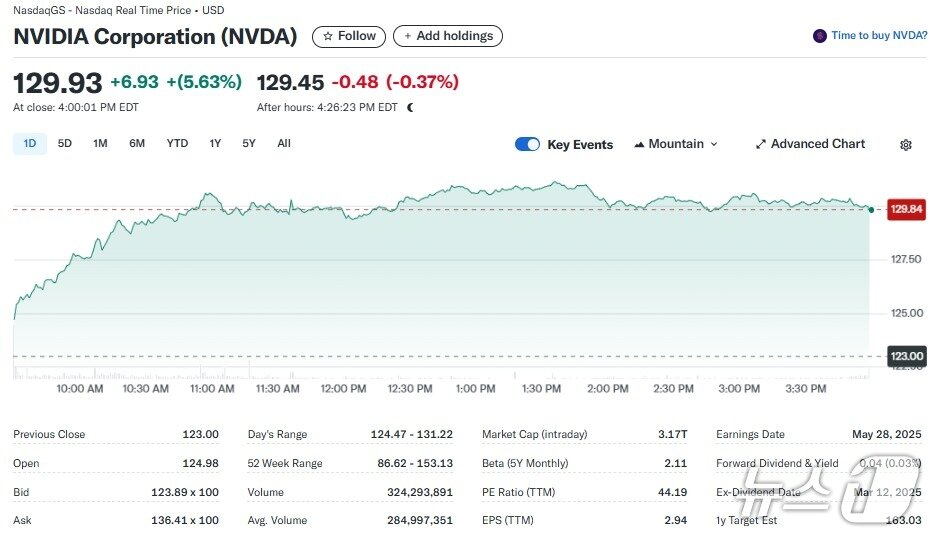Open the Time to buy NVDA link

tap(879, 36)
